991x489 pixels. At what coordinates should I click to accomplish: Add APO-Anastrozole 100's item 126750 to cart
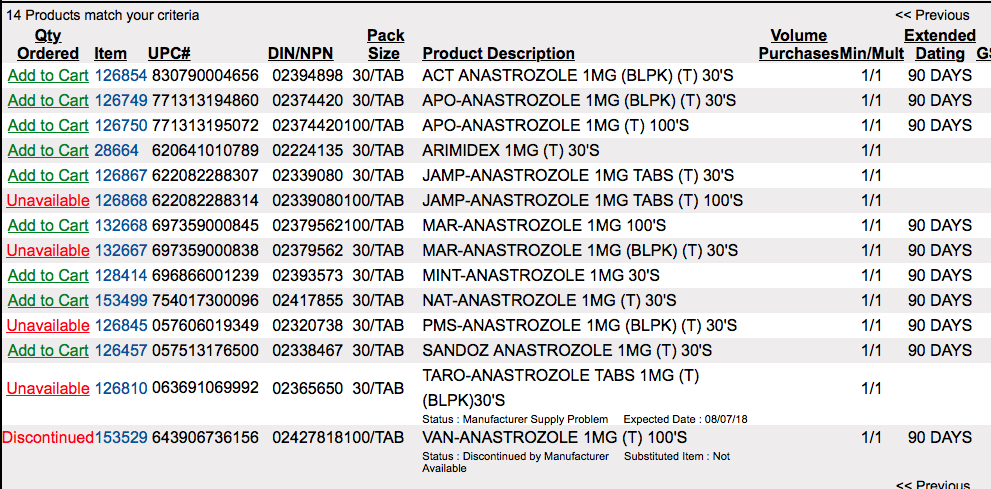pyautogui.click(x=48, y=125)
